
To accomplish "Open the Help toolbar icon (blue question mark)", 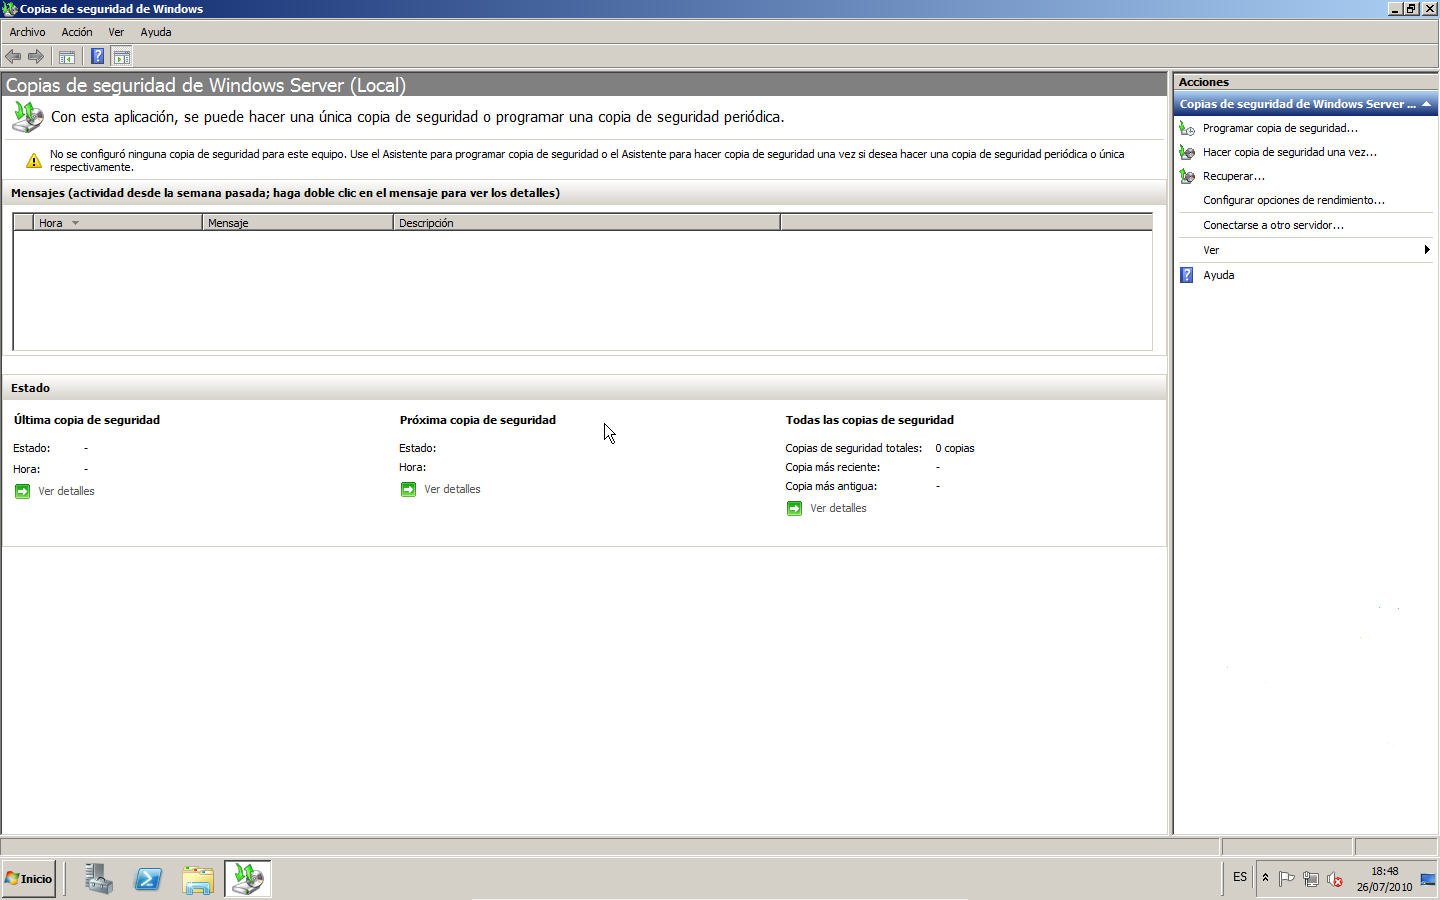I will click(x=97, y=57).
